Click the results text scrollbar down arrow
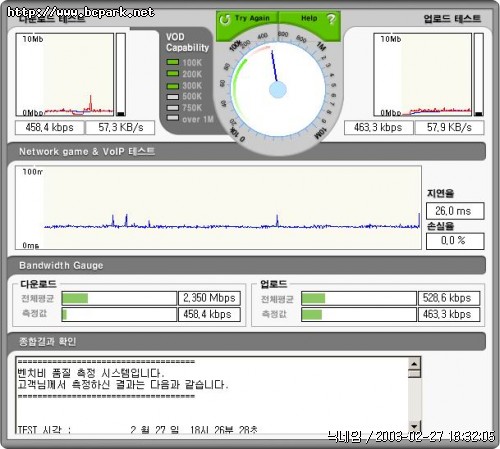Viewport: 500px width, 449px height. click(414, 426)
